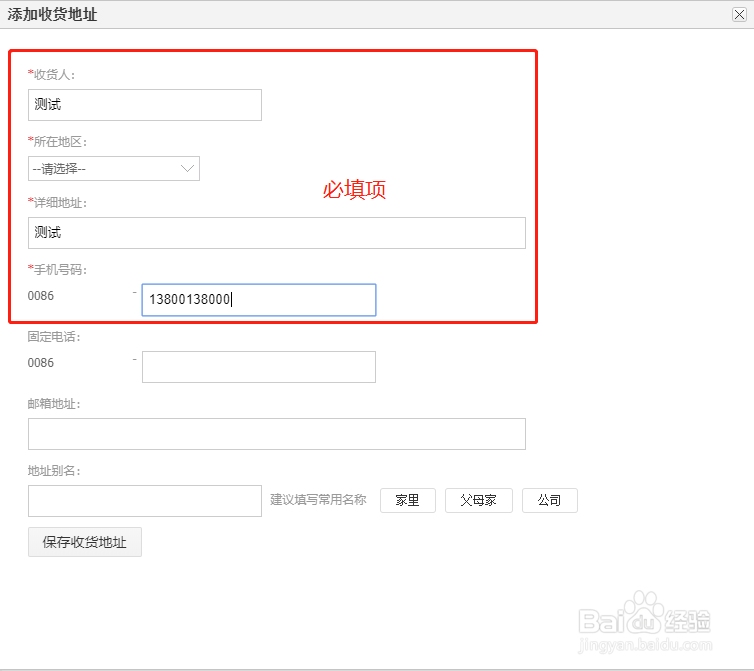Click the *手机号码 label
754x671 pixels.
pos(57,270)
